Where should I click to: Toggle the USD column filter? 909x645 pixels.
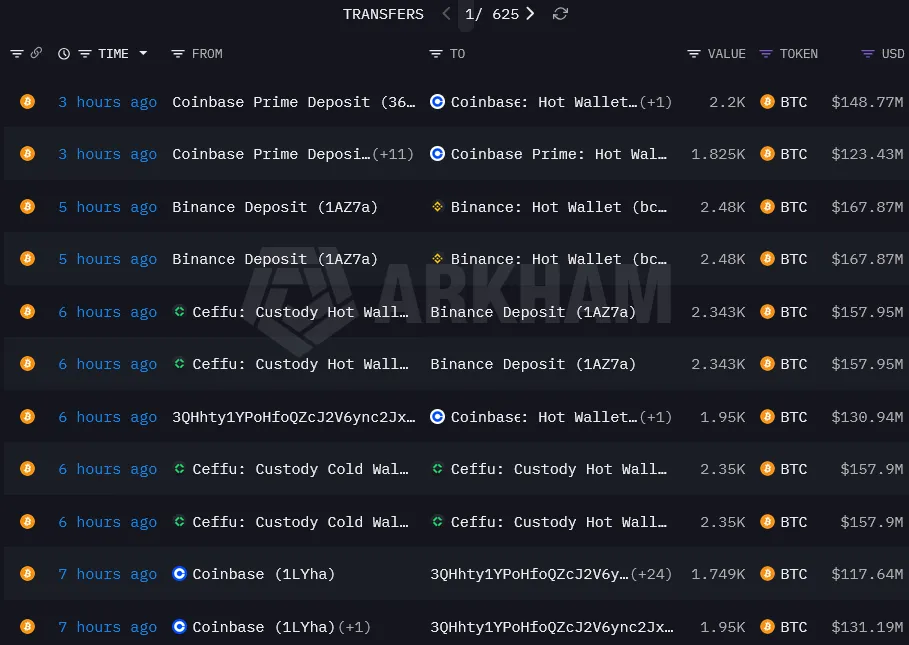(x=868, y=54)
